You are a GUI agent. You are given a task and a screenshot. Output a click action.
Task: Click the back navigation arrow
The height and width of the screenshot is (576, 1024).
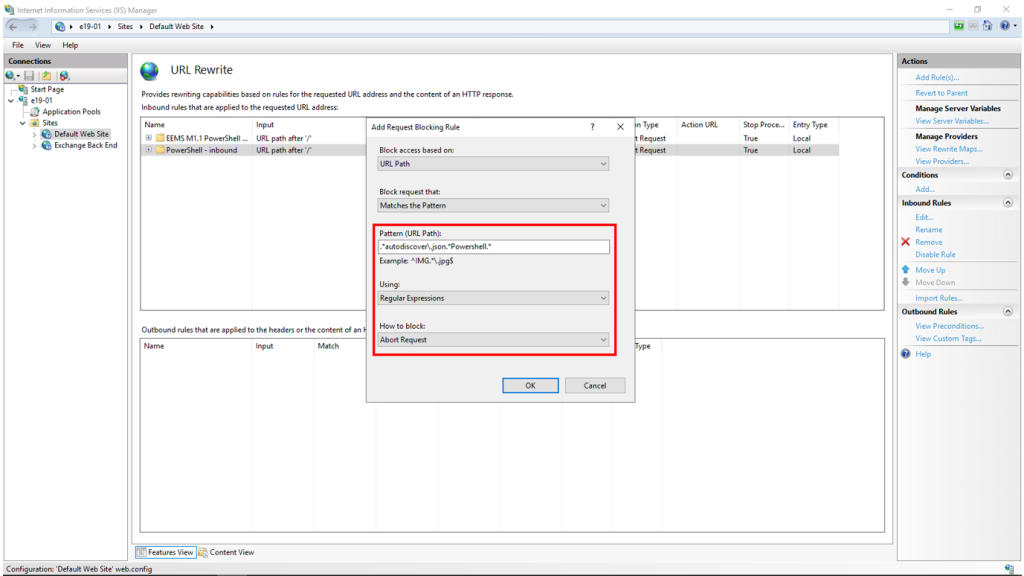(12, 27)
